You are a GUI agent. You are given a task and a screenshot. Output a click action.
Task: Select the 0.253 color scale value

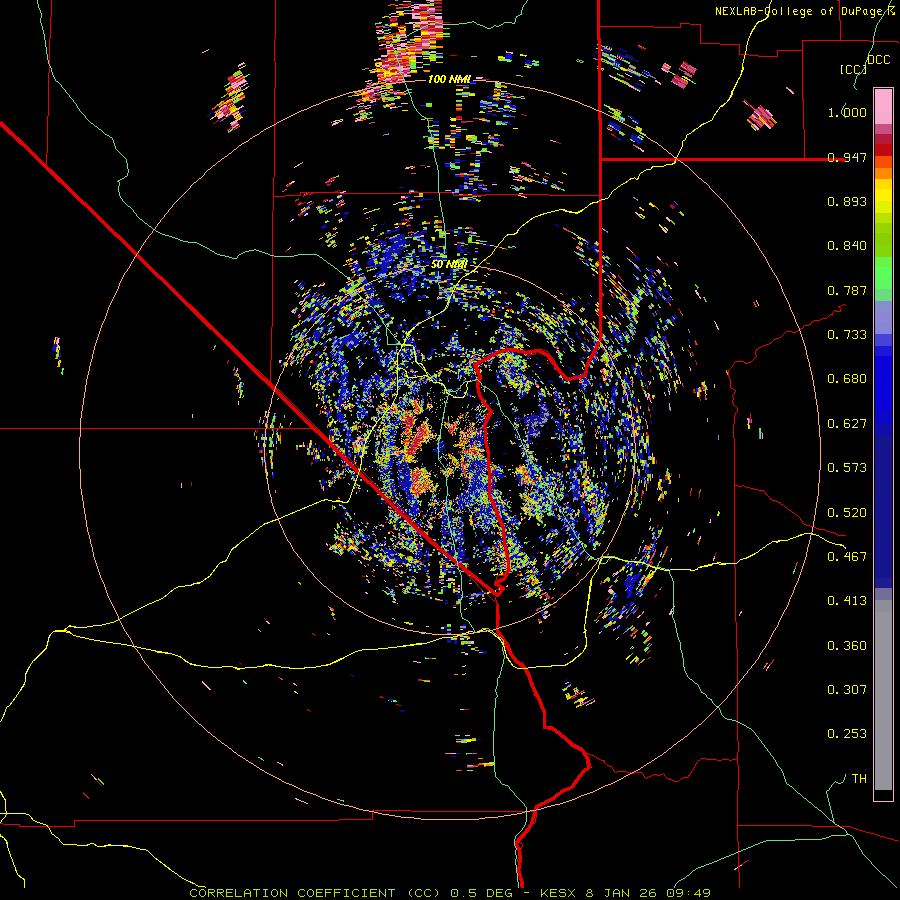point(847,734)
